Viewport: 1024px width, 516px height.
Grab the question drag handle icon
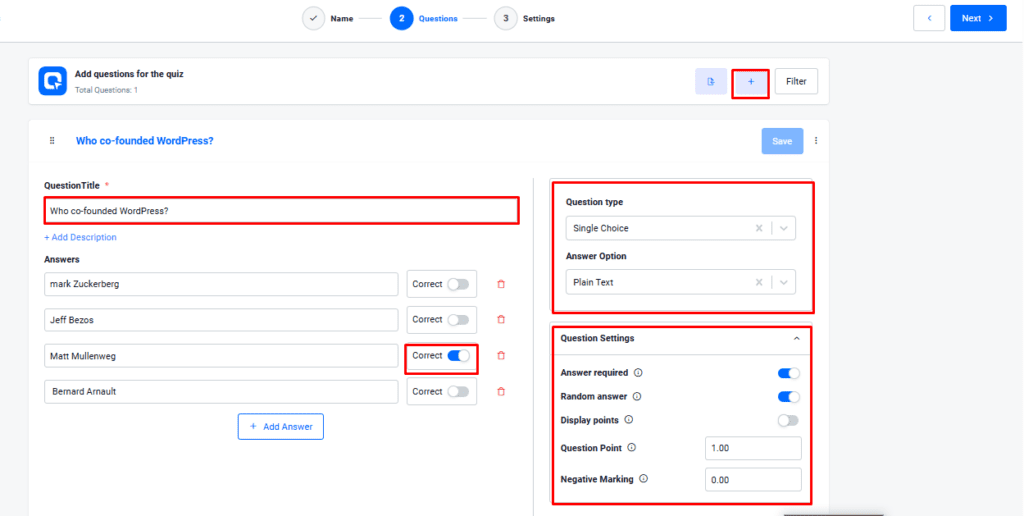[x=52, y=141]
